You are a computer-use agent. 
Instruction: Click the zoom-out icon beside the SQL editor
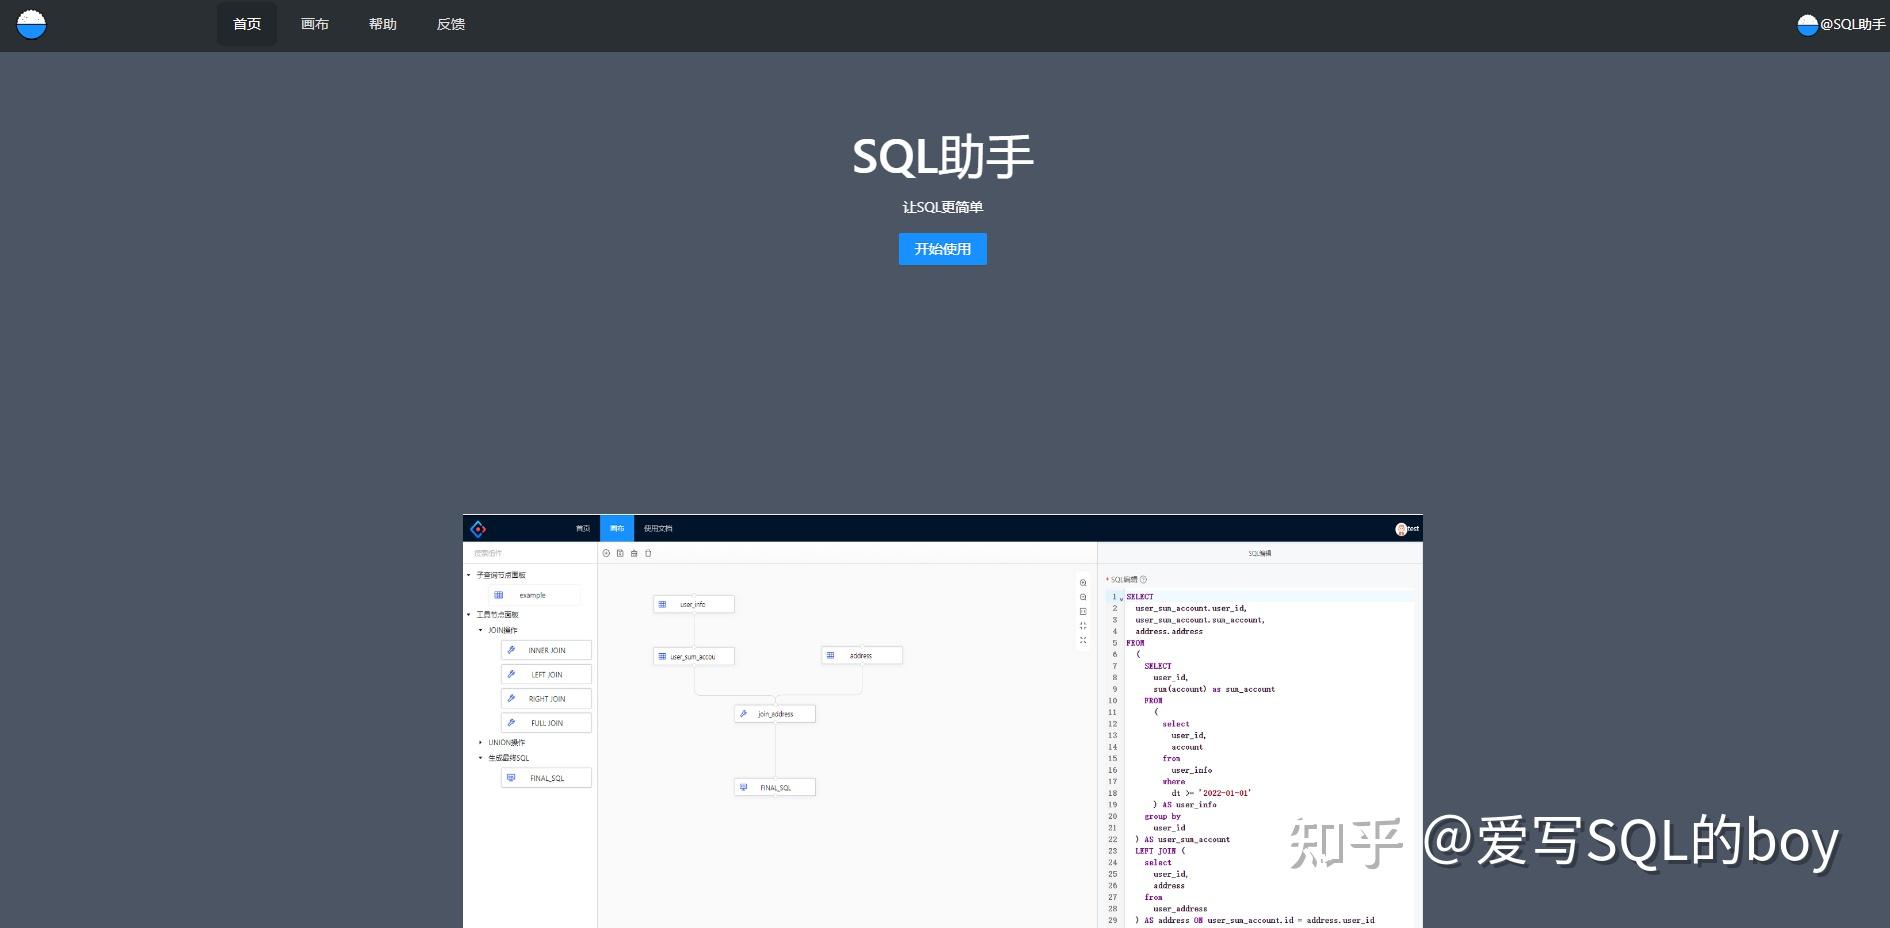[1084, 597]
